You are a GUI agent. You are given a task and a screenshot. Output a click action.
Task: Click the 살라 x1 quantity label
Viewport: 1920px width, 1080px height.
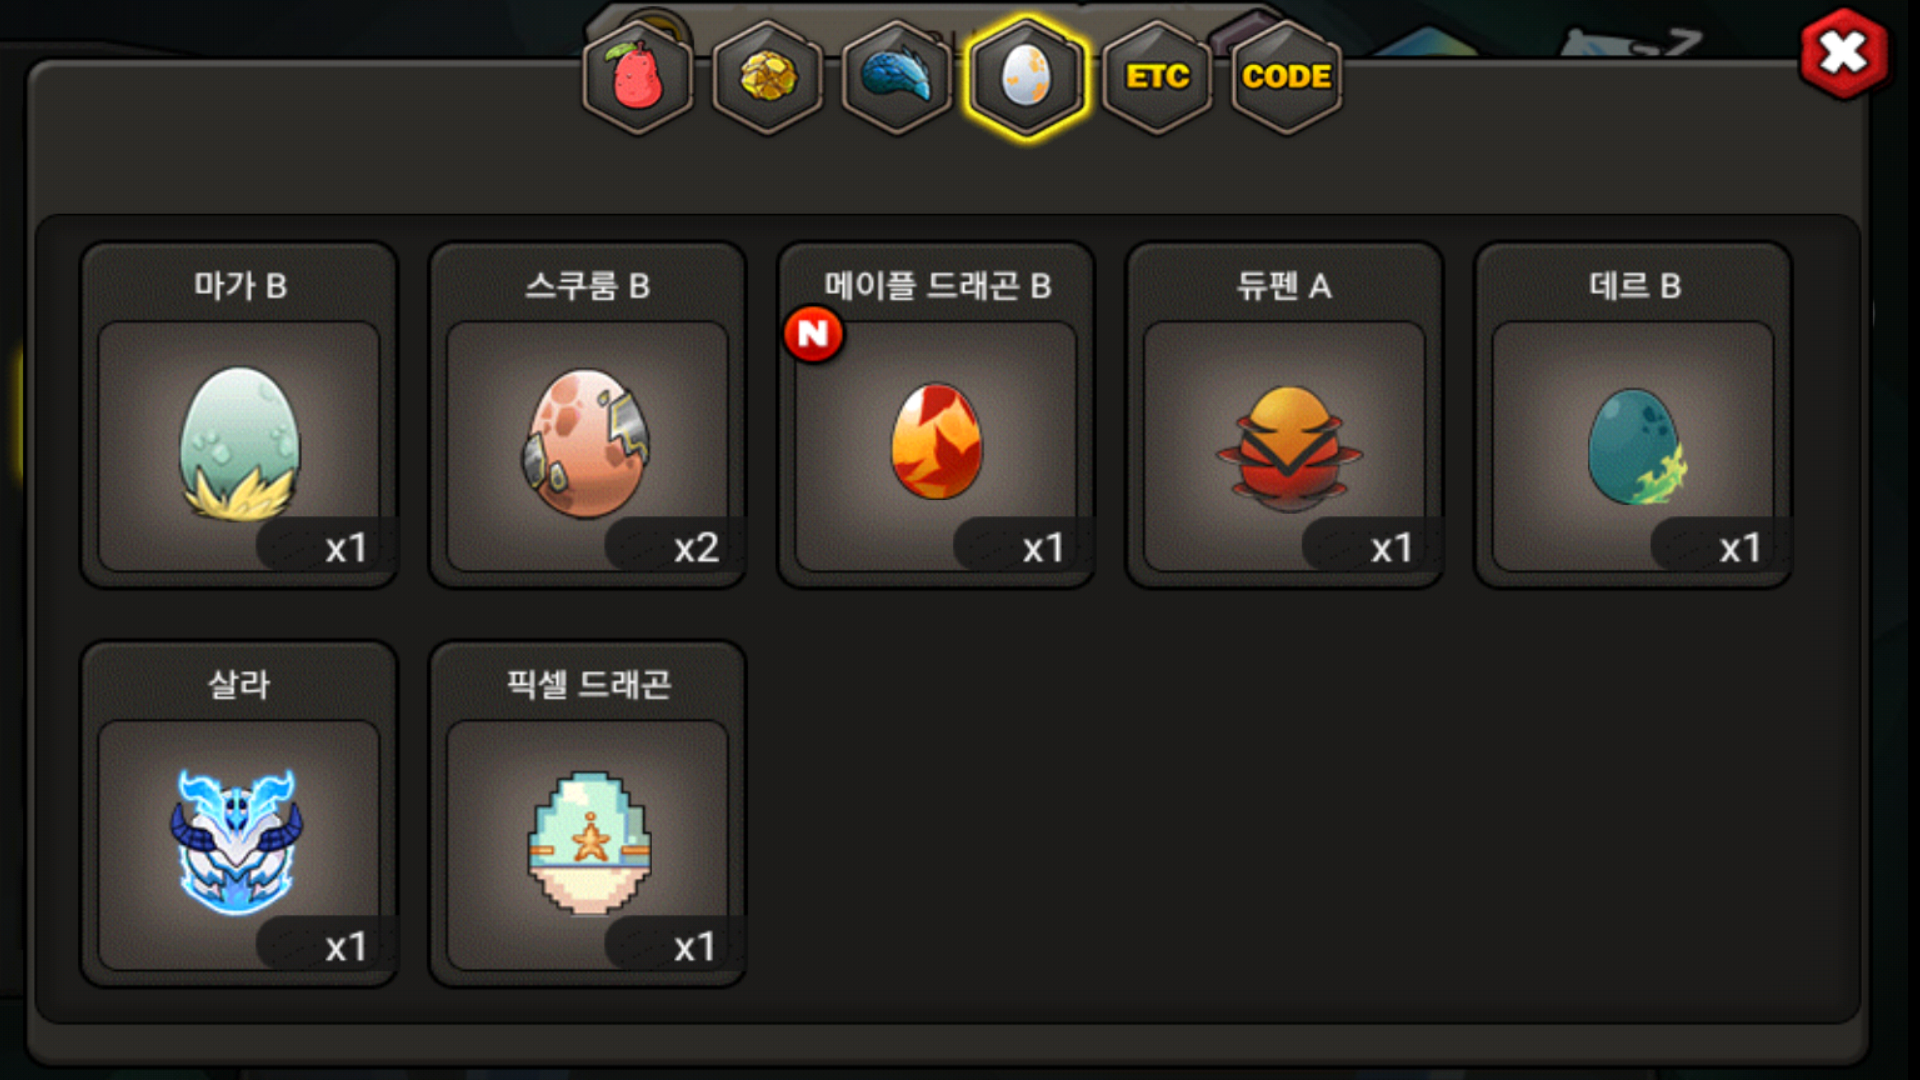point(346,947)
